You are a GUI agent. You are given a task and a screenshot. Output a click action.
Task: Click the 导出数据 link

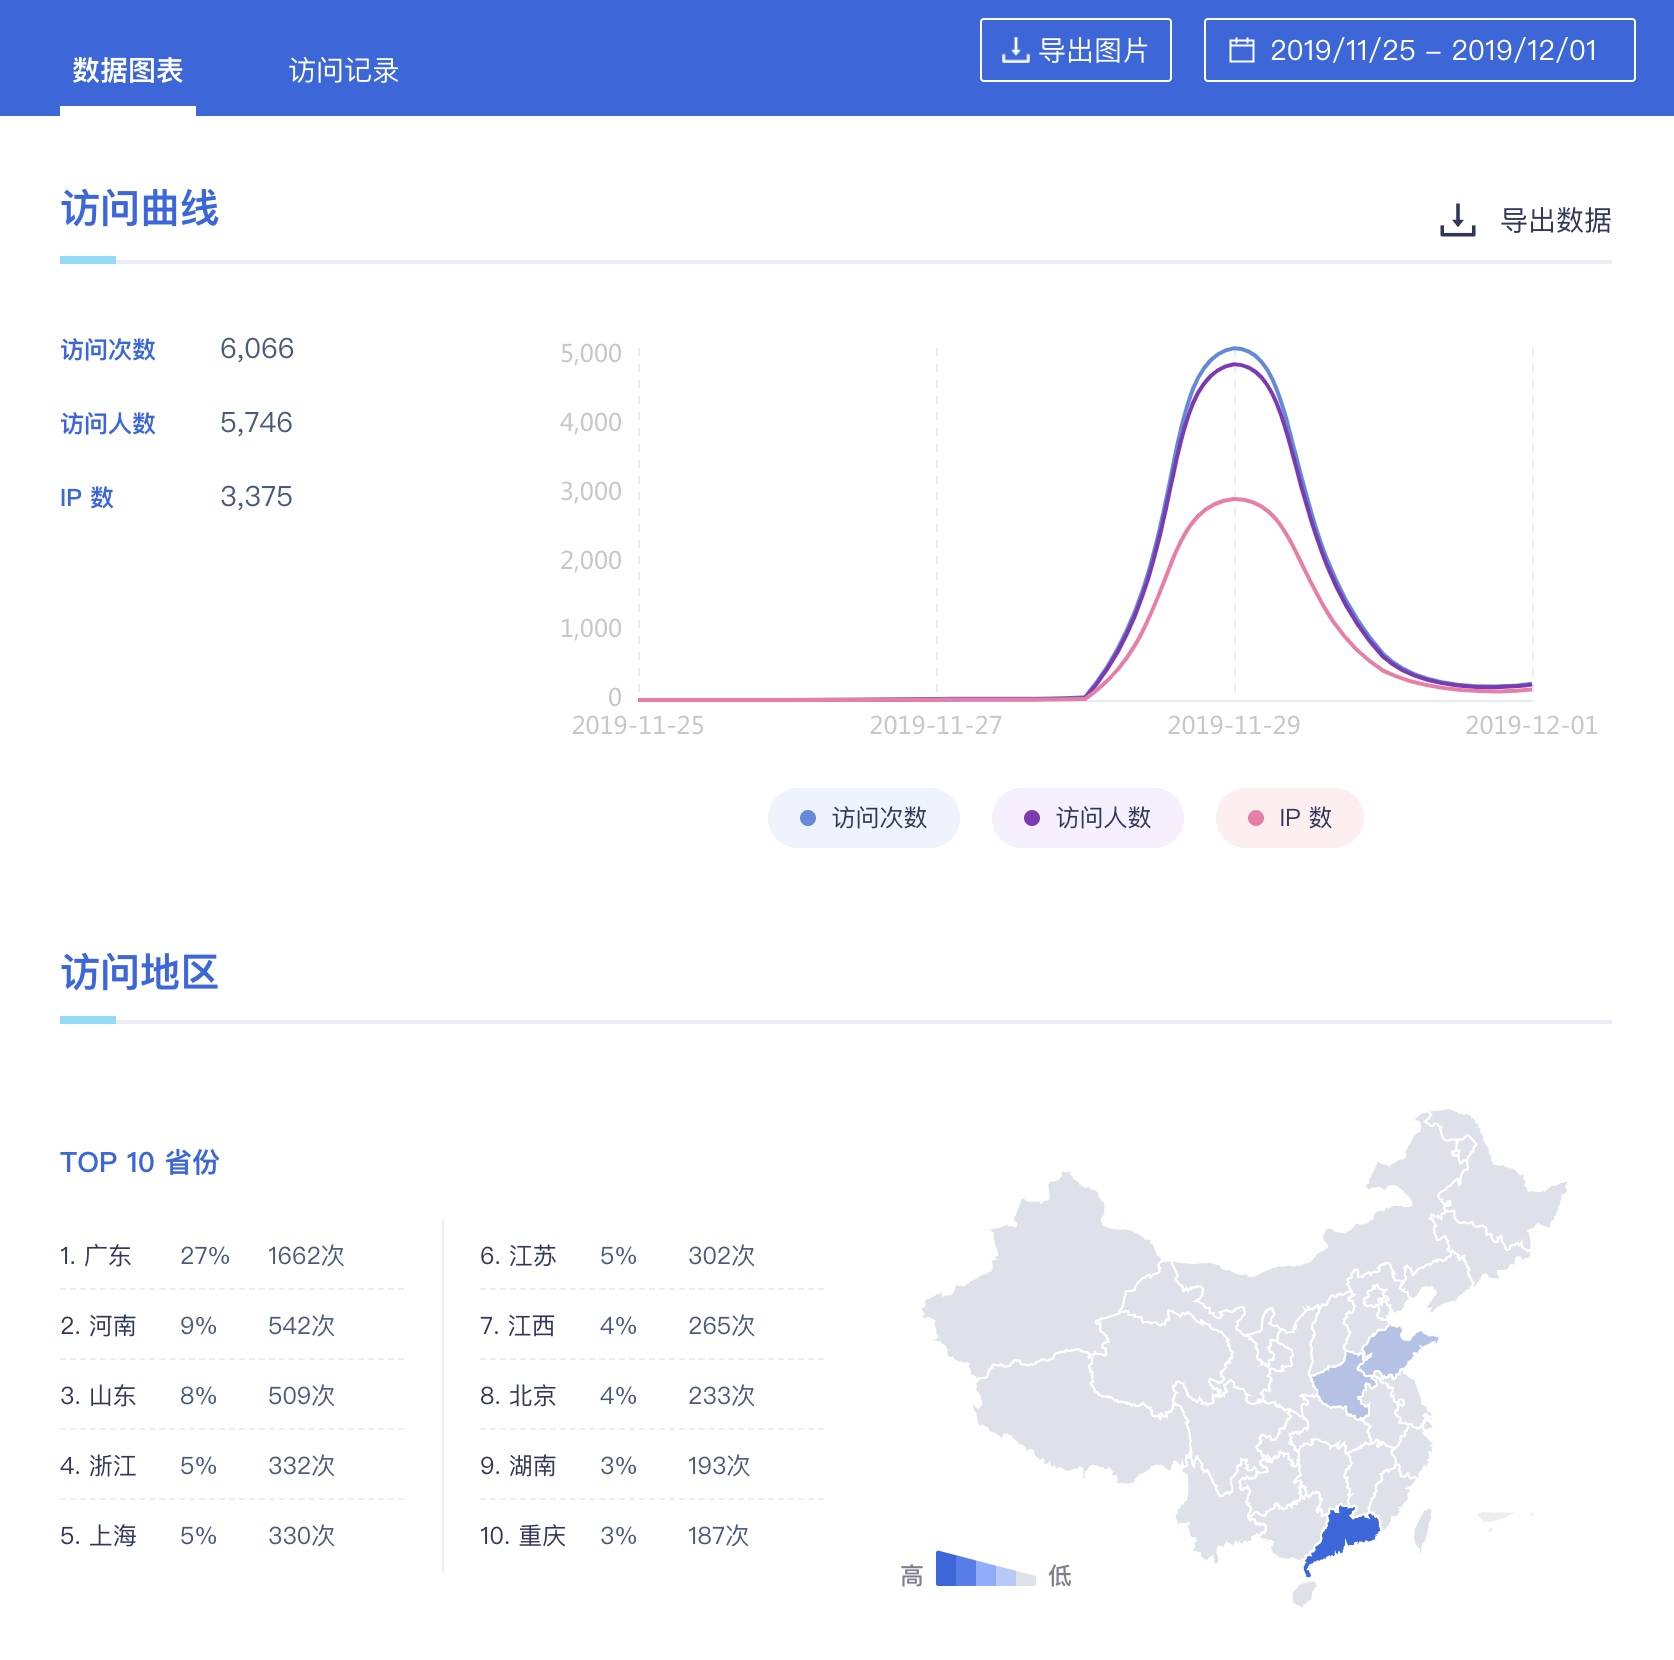pyautogui.click(x=1553, y=222)
